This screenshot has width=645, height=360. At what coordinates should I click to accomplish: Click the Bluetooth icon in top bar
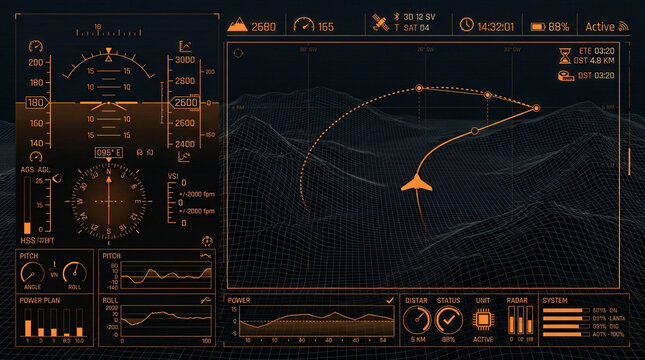[x=397, y=17]
